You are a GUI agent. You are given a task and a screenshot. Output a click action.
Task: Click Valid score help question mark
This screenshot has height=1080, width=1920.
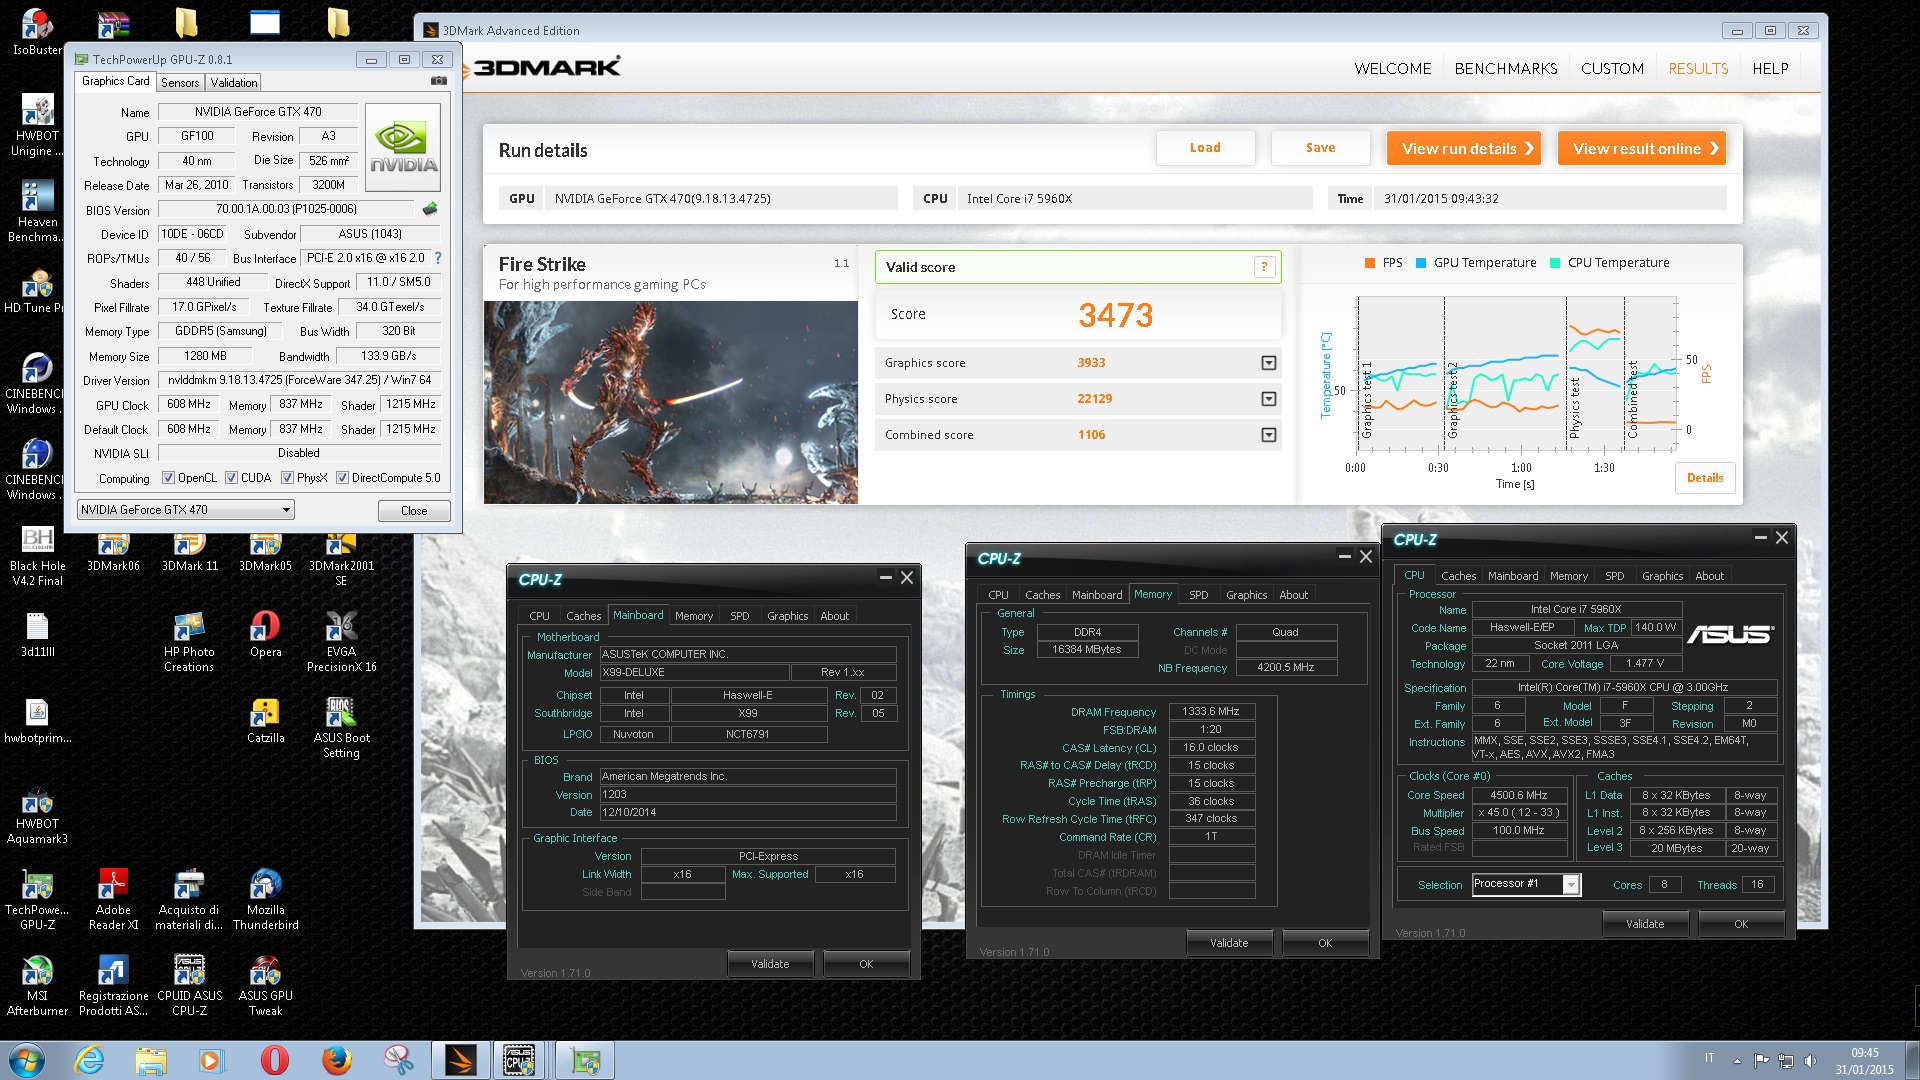(x=1264, y=266)
